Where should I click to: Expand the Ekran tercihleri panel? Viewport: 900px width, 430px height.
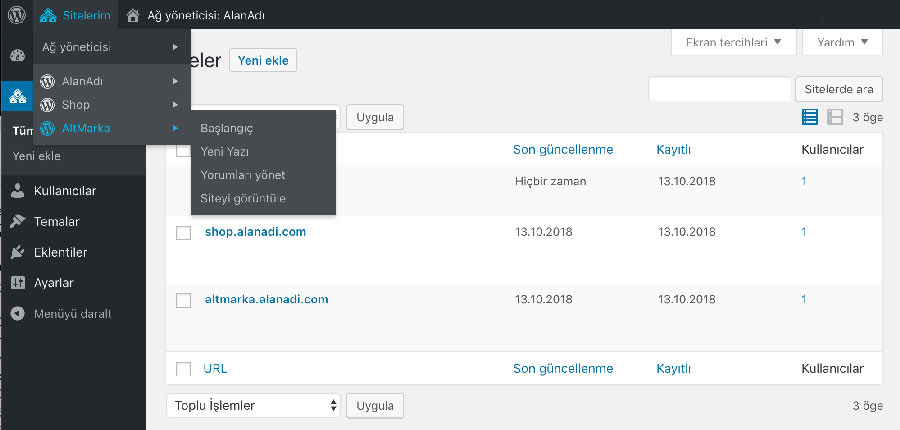[x=734, y=42]
